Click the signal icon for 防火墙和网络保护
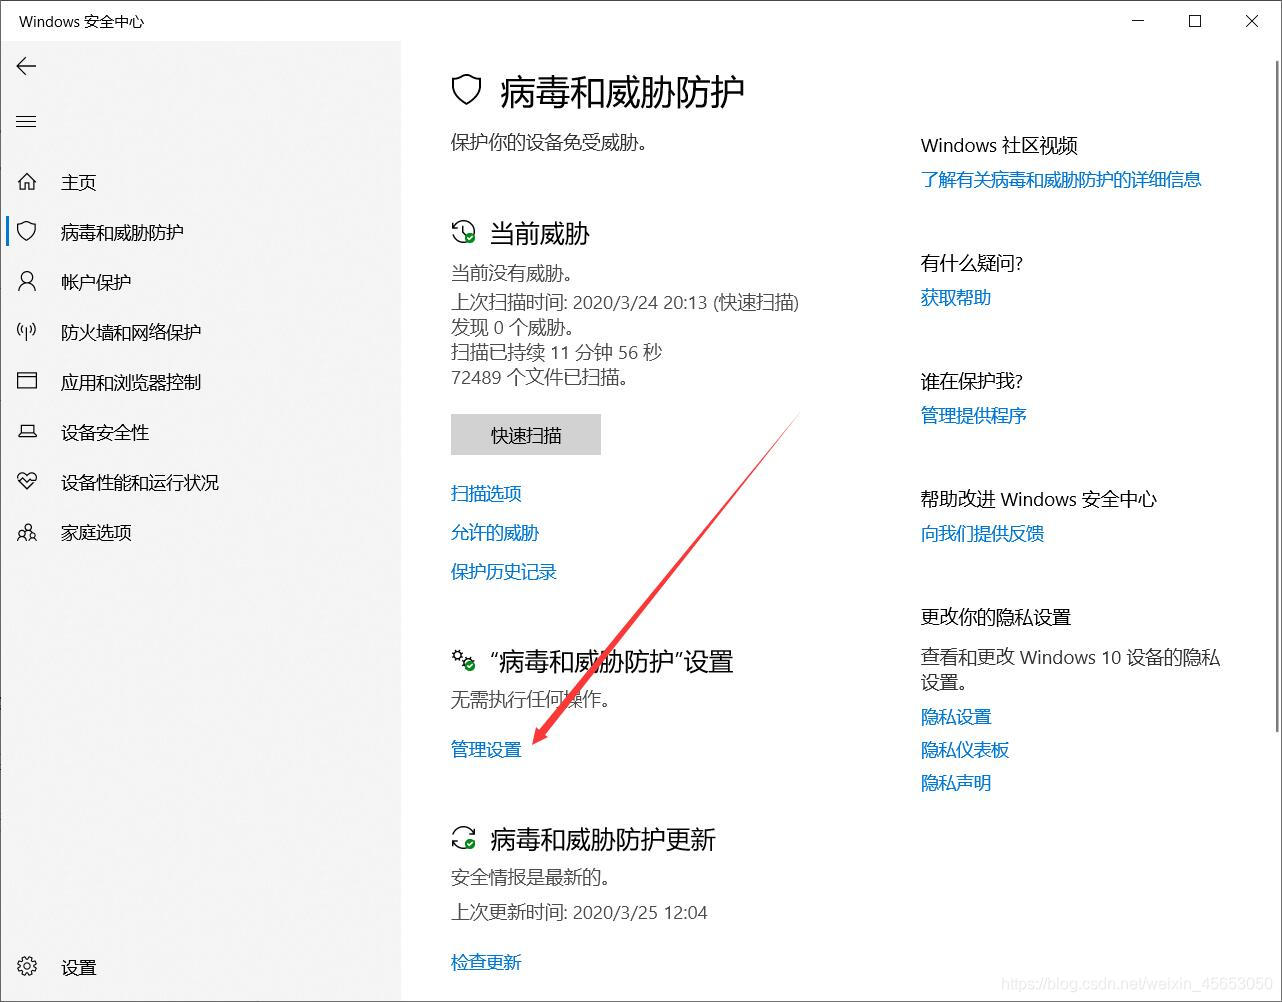1282x1002 pixels. click(x=27, y=332)
